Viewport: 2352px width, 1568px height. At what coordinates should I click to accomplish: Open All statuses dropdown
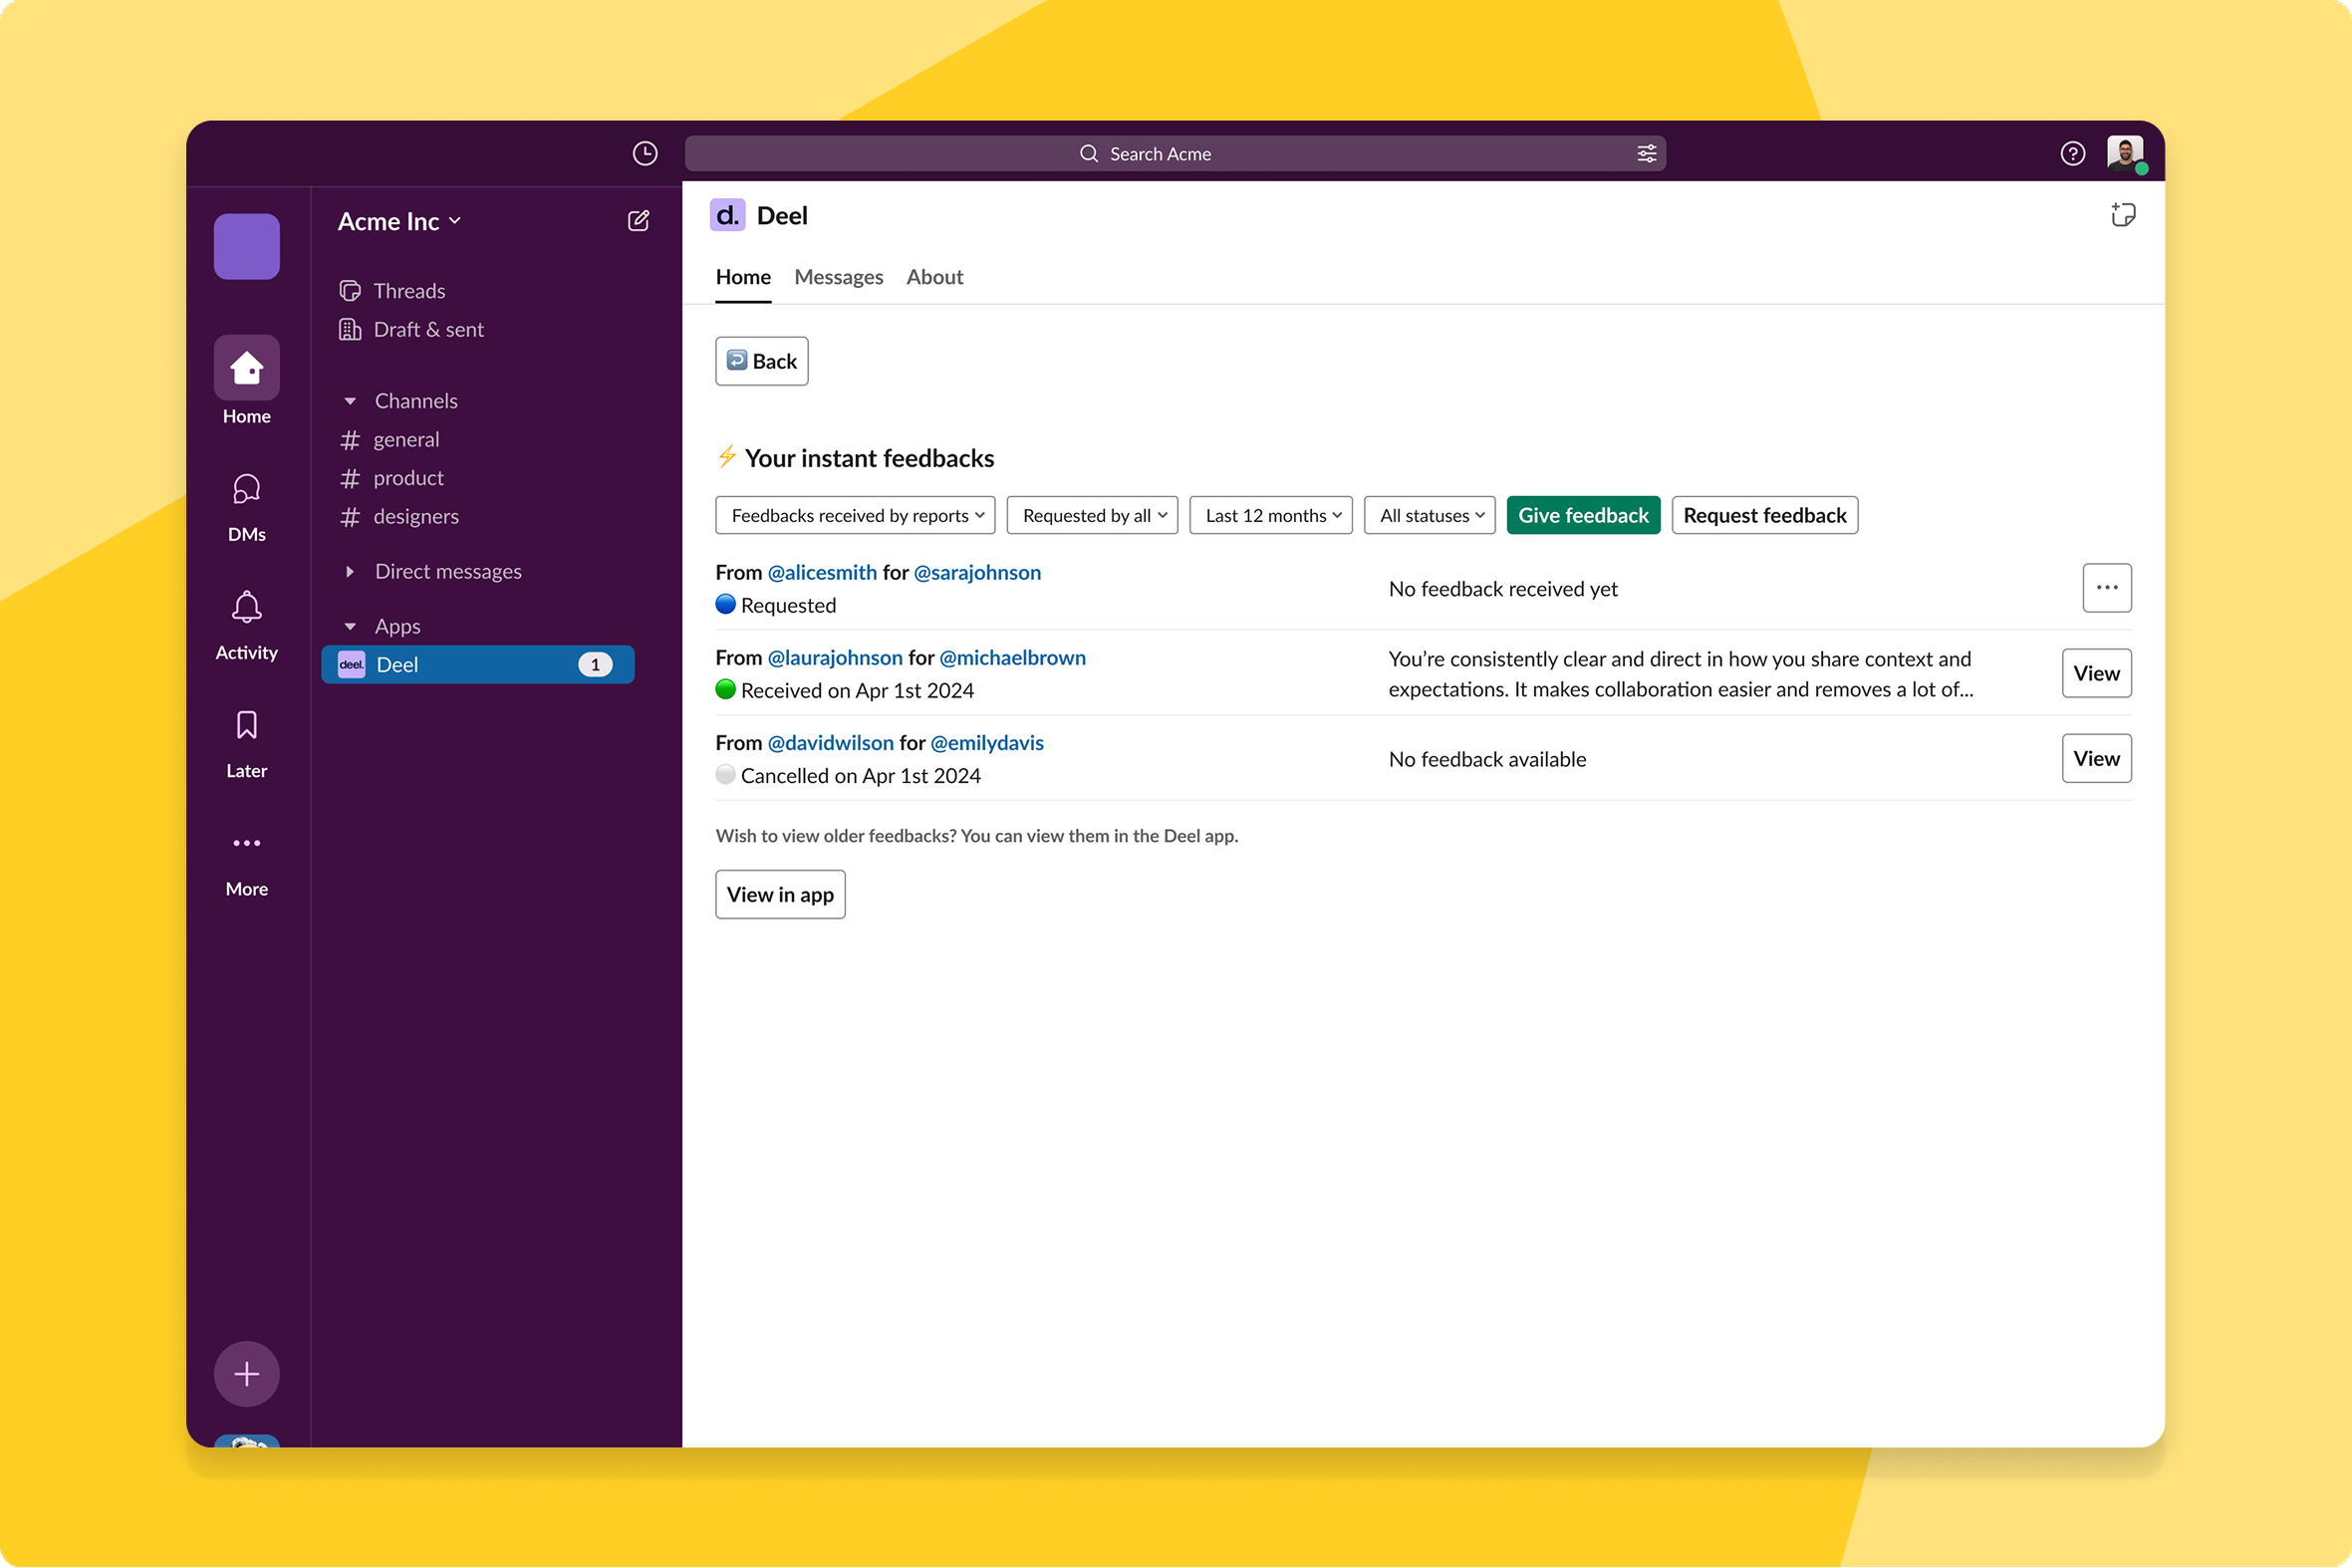[x=1429, y=515]
